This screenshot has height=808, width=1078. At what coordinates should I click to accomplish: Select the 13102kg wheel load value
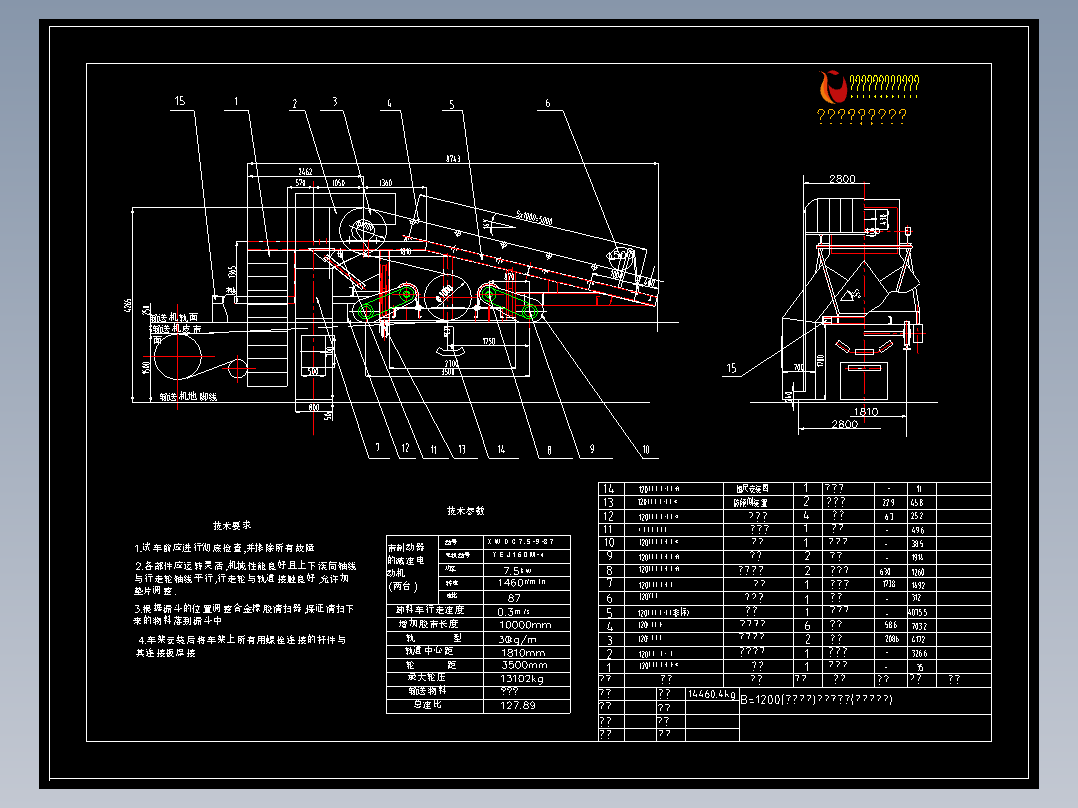coord(522,679)
